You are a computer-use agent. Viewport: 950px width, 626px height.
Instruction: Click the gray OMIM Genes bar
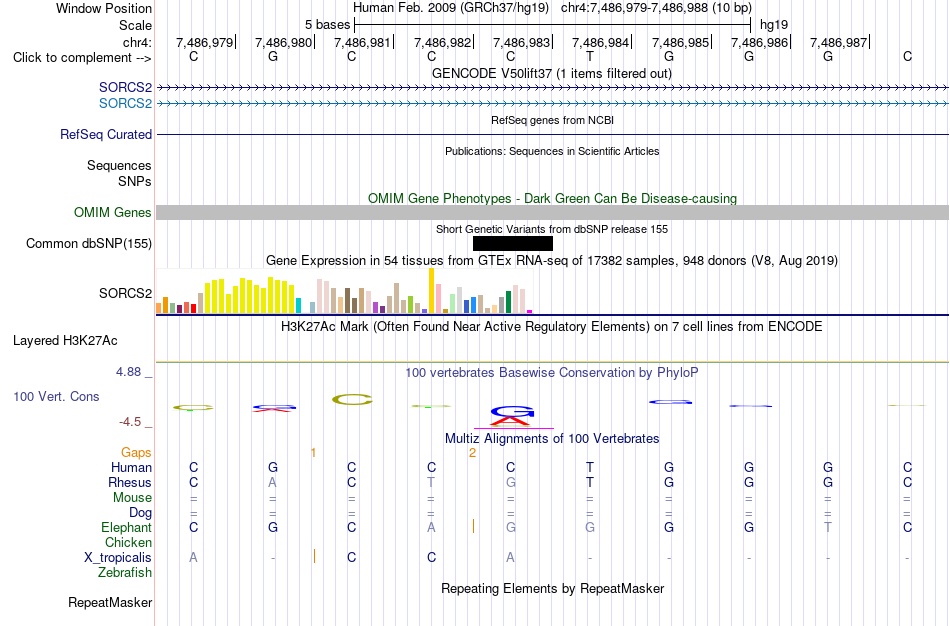pos(553,212)
